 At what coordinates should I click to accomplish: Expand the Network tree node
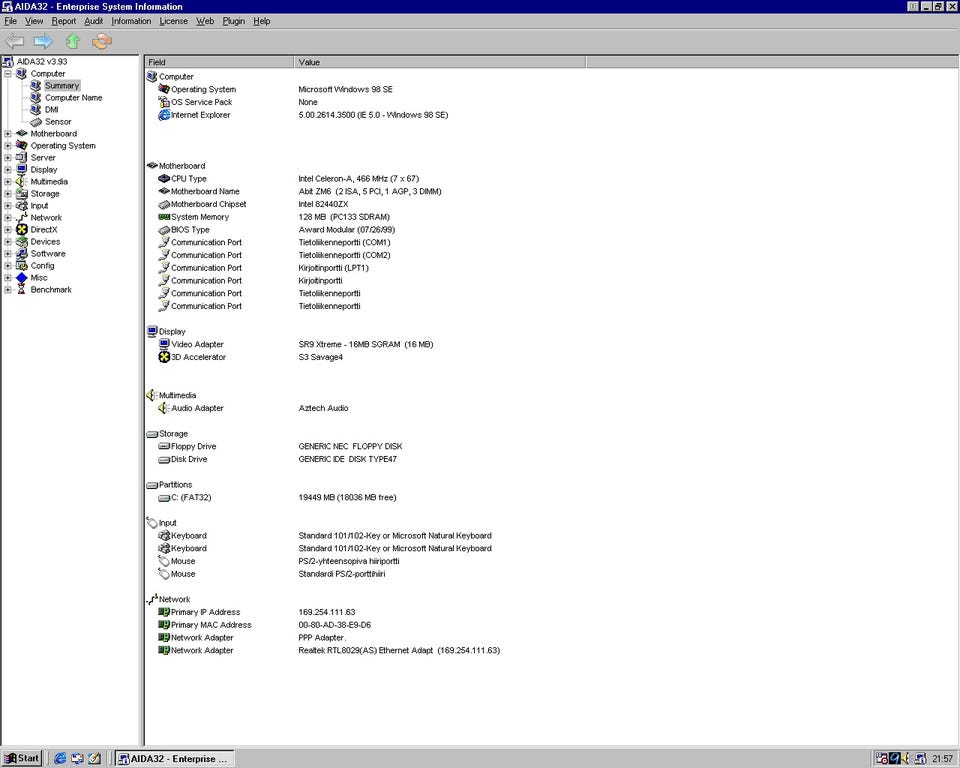pos(8,217)
